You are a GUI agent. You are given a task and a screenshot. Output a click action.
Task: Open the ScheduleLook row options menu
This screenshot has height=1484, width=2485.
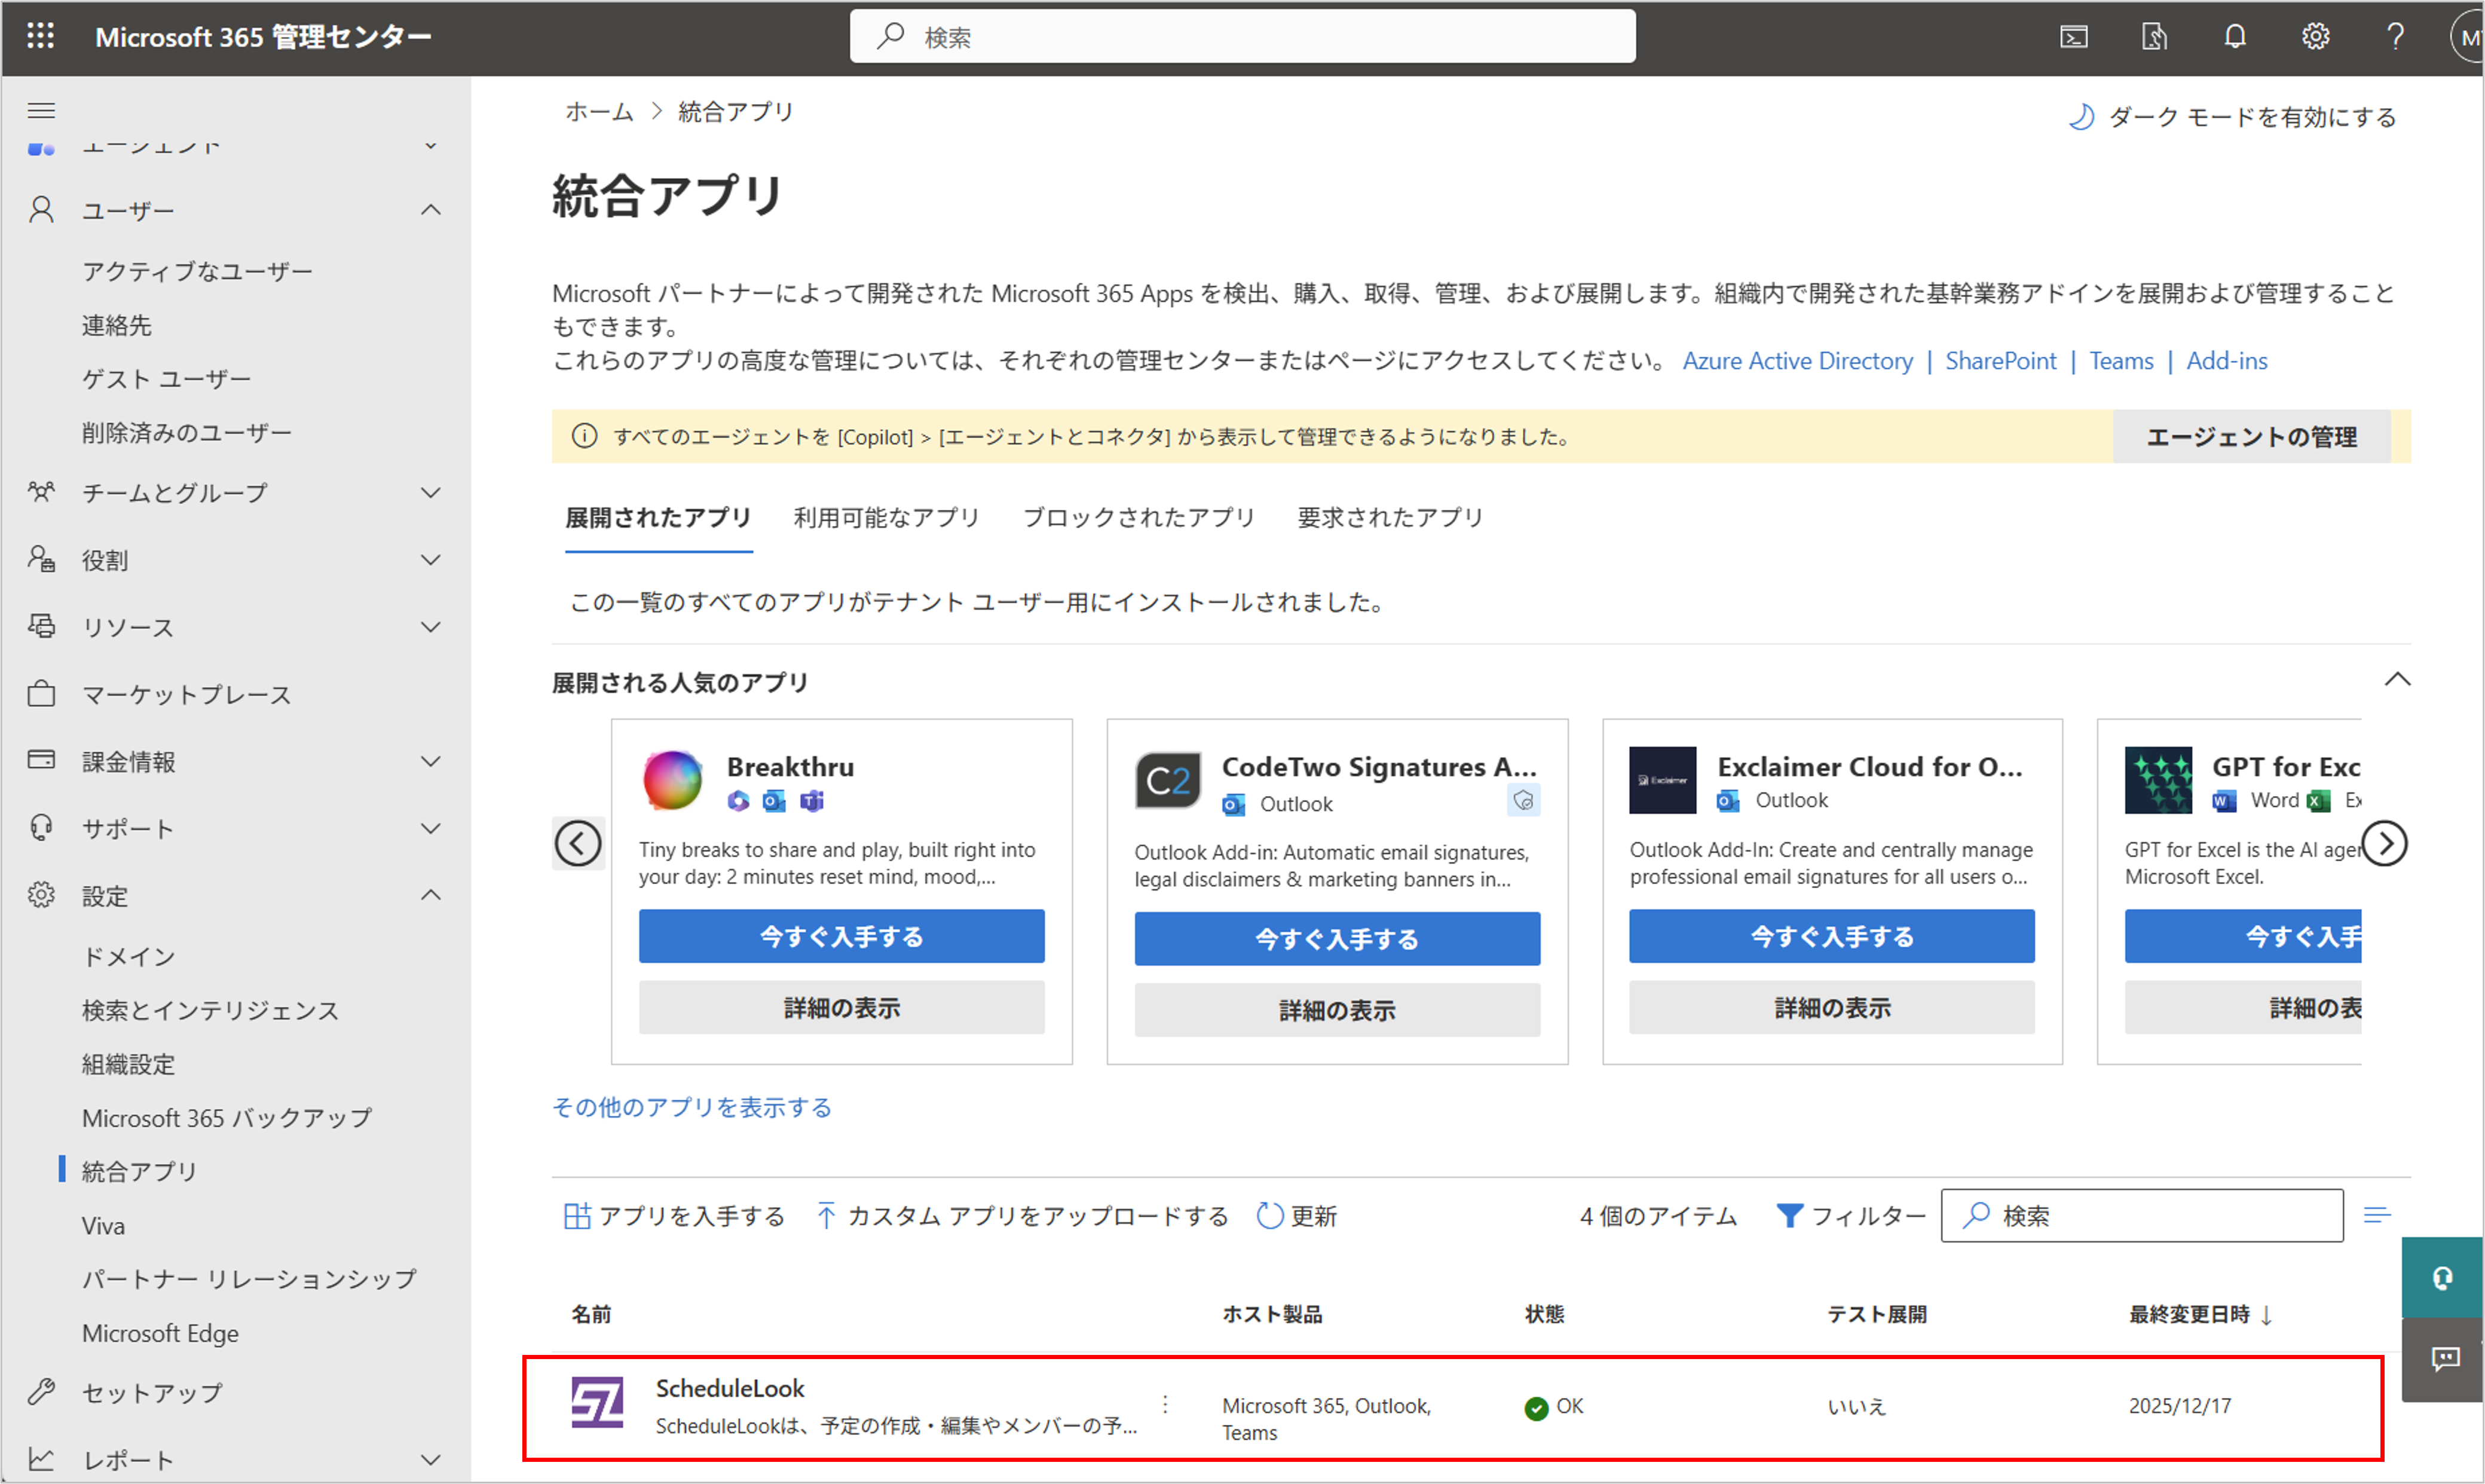point(1165,1405)
